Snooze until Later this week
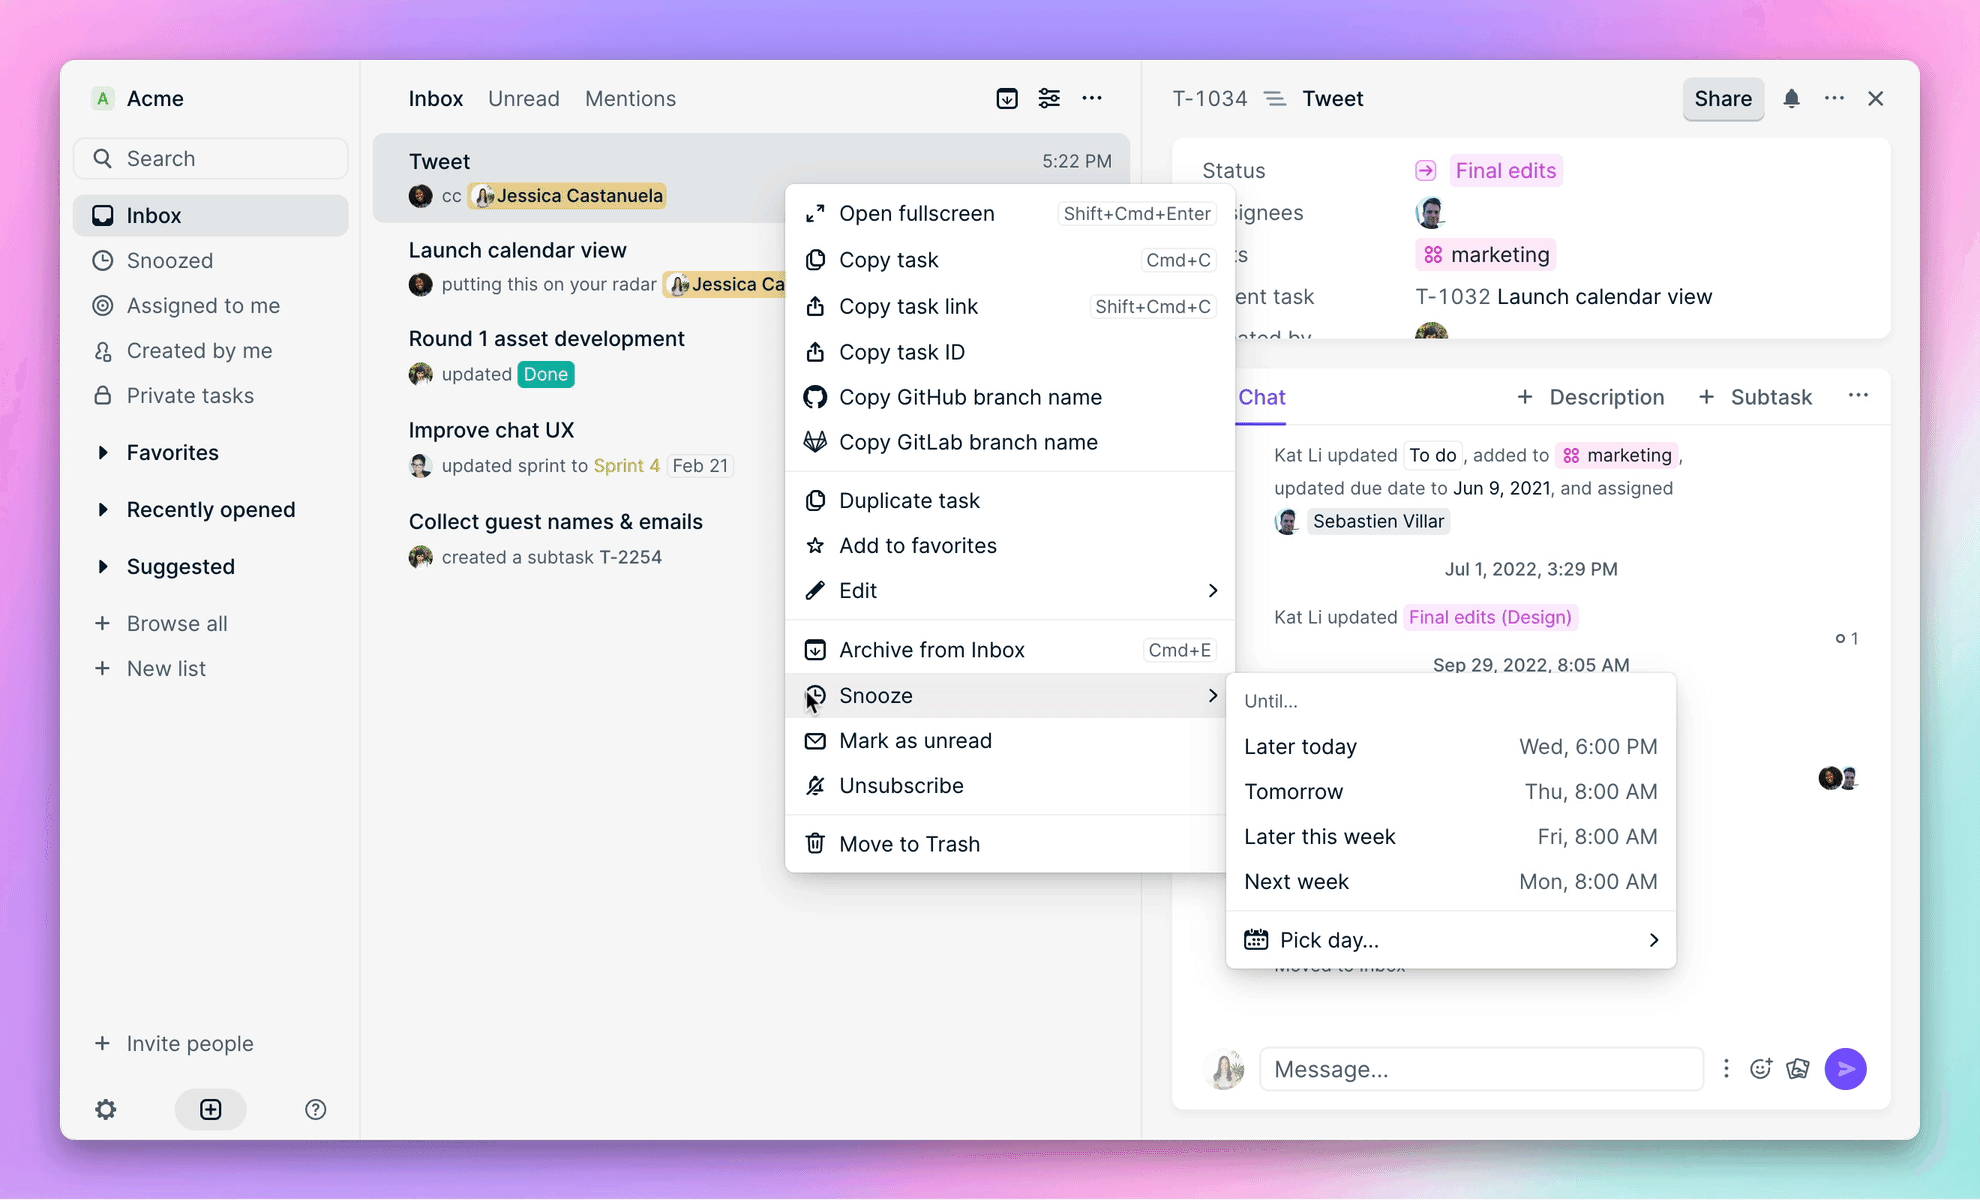The image size is (1980, 1200). pos(1451,836)
